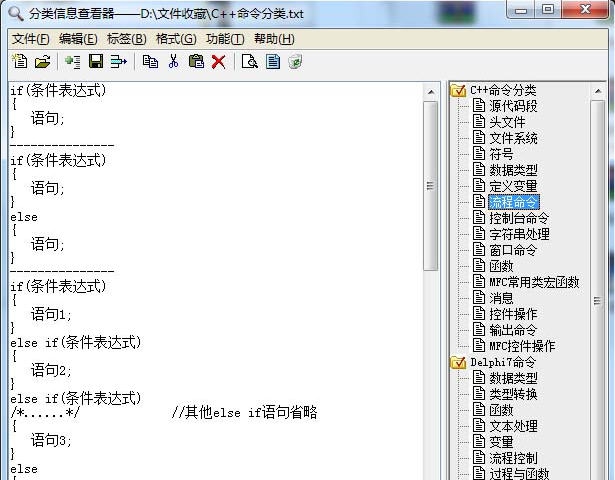The image size is (615, 480).
Task: Select 输出命令 in the tree
Action: tap(513, 330)
